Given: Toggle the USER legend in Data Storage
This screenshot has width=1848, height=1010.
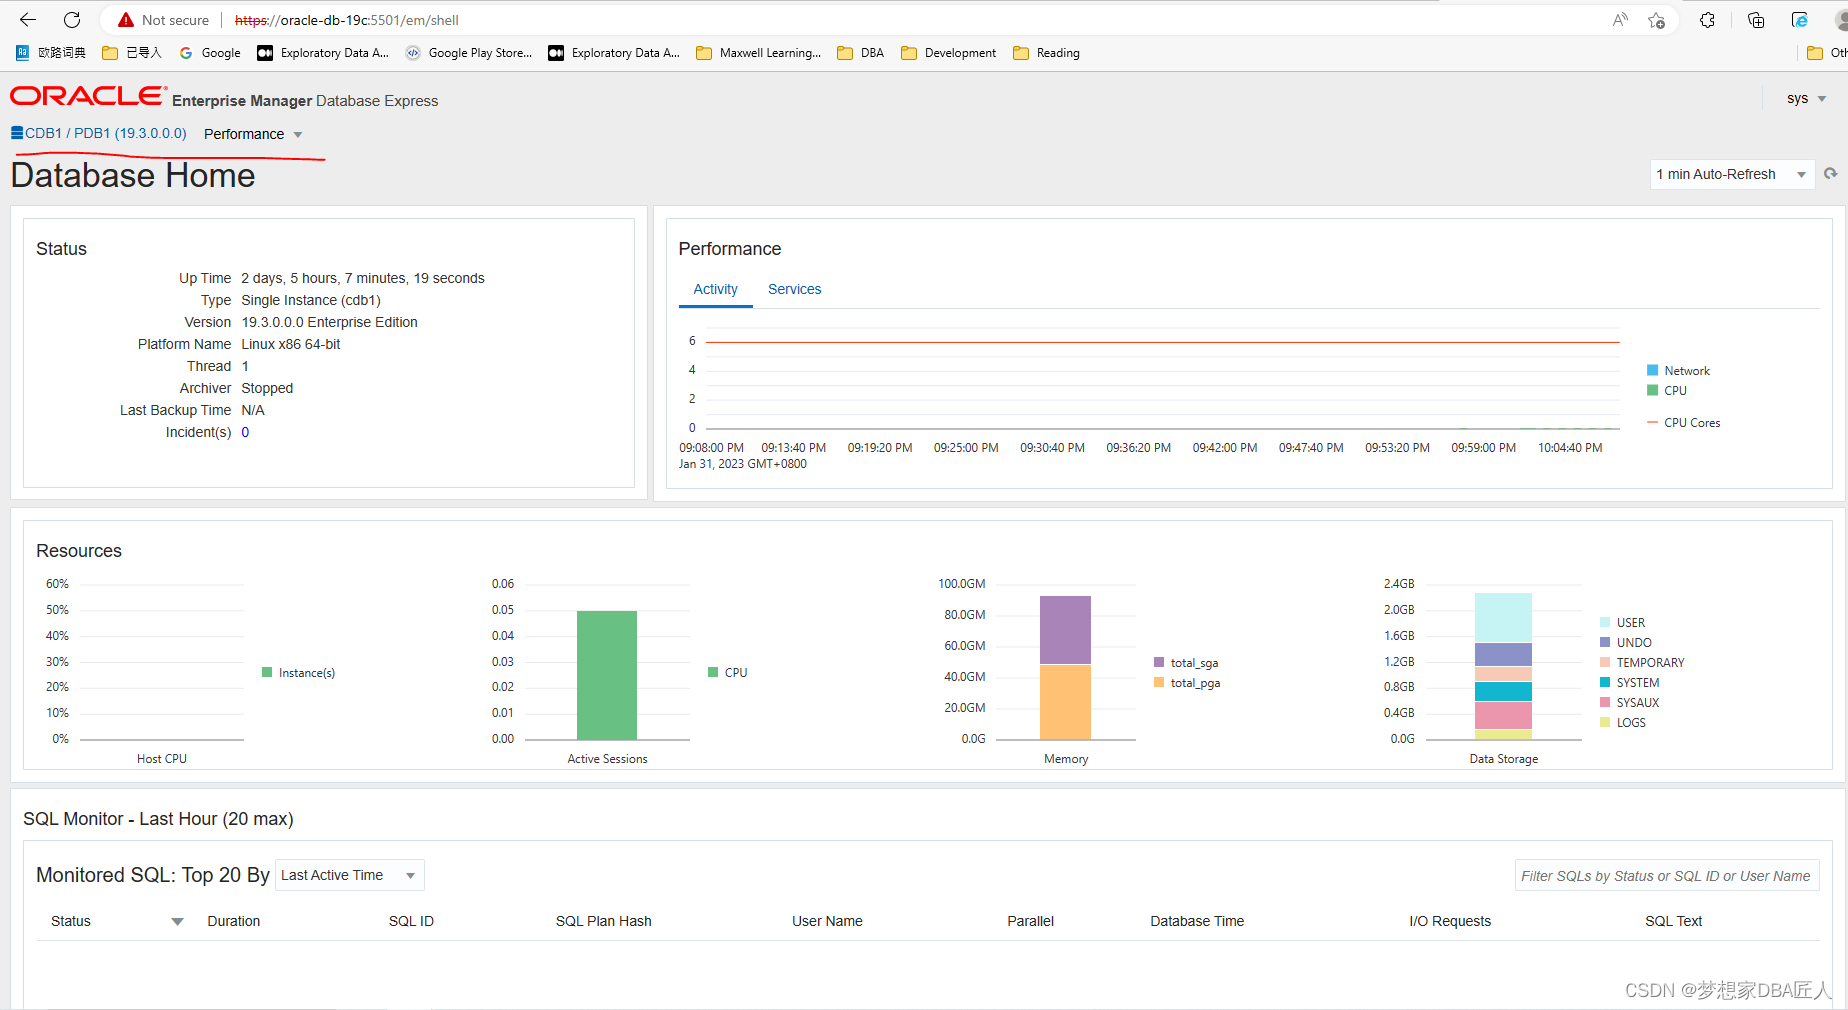Looking at the screenshot, I should (x=1622, y=622).
